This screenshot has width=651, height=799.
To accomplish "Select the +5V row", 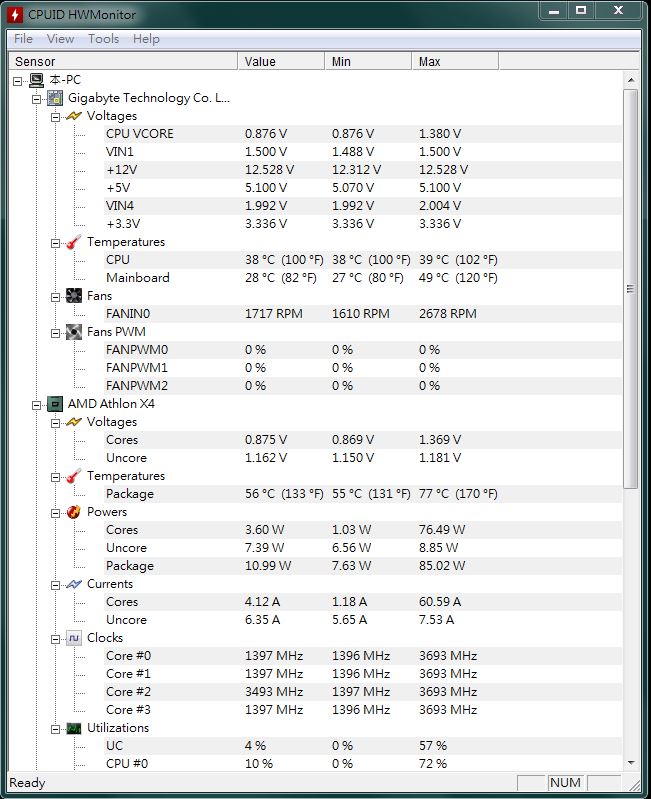I will [x=363, y=188].
